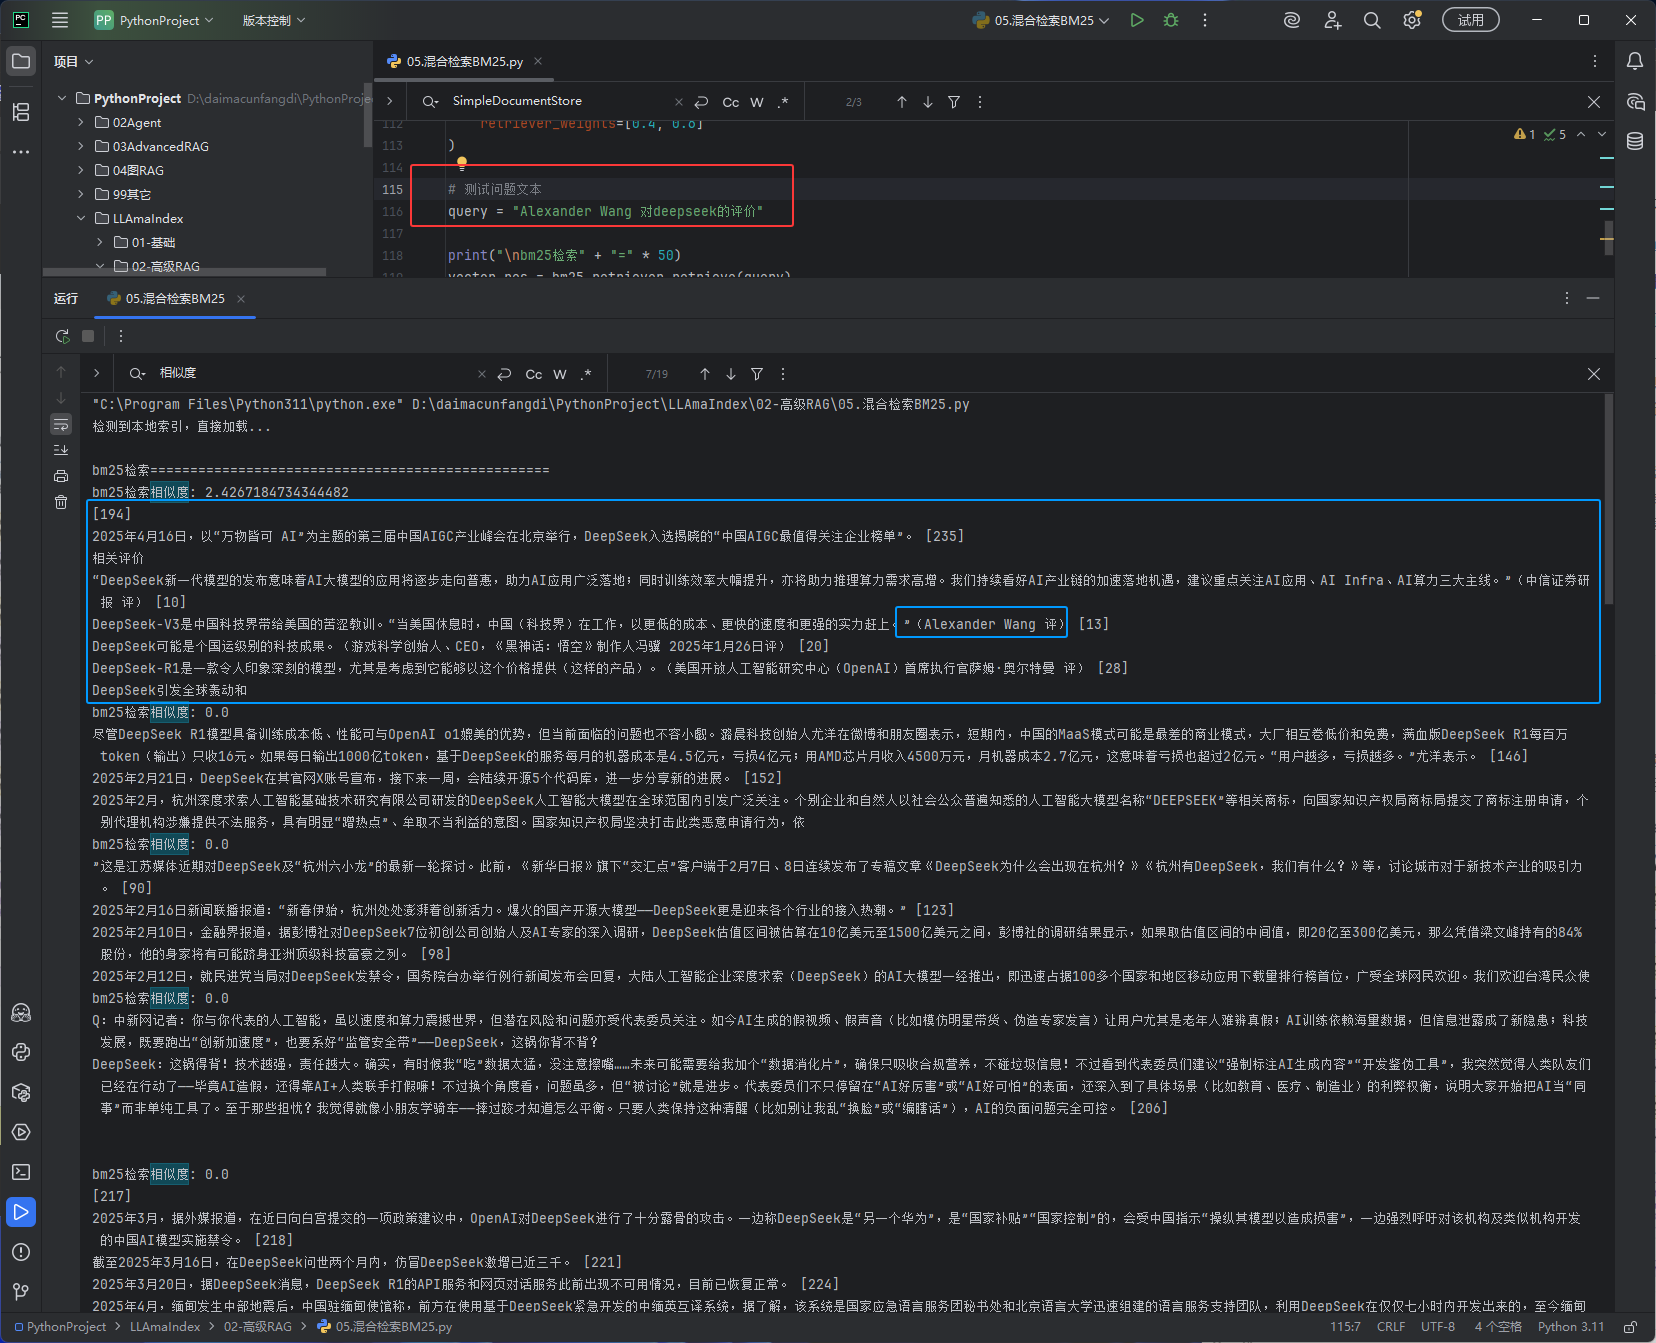This screenshot has height=1343, width=1656.
Task: Open the main hamburger menu
Action: click(x=60, y=20)
